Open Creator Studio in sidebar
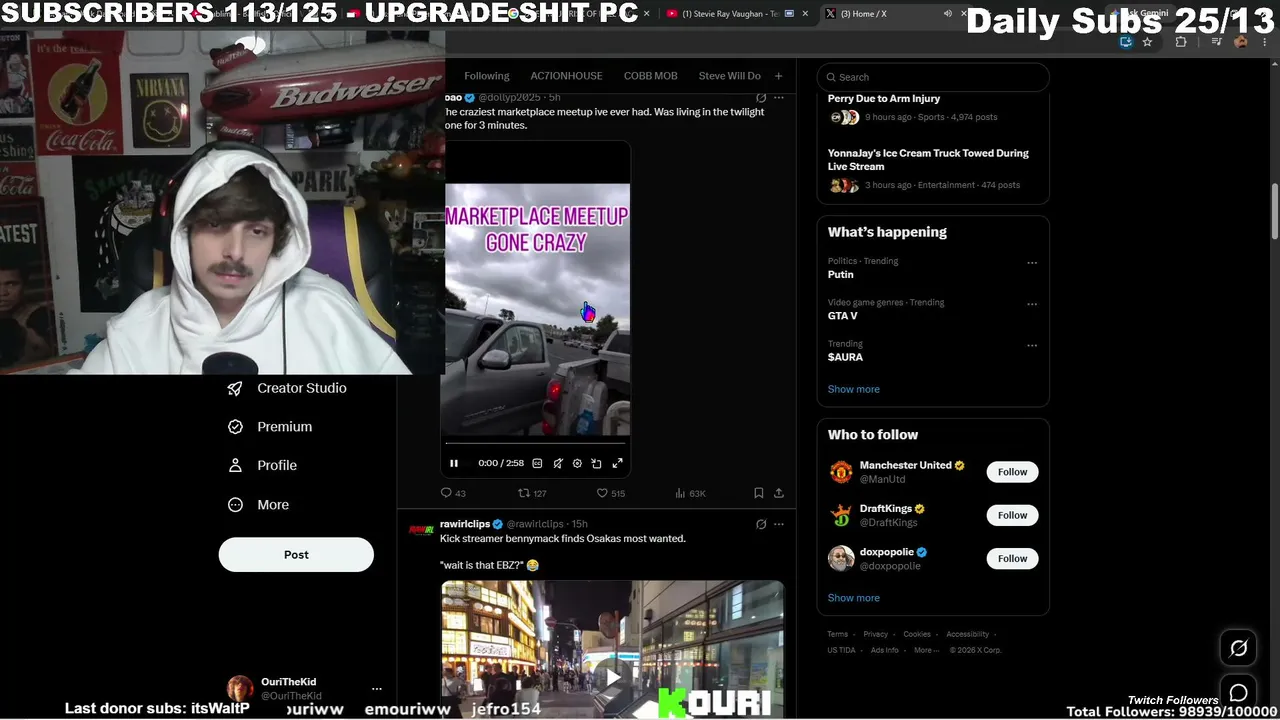1280x720 pixels. tap(287, 388)
